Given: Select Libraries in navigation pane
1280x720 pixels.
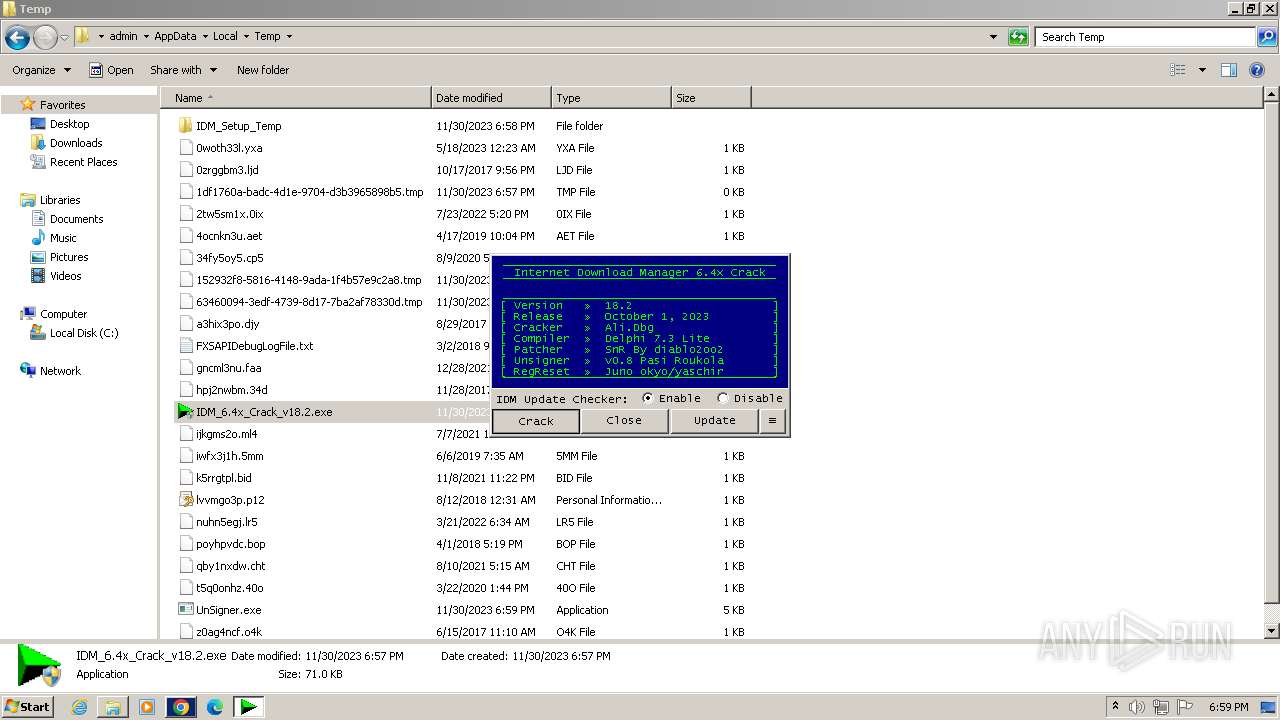Looking at the screenshot, I should (x=59, y=200).
